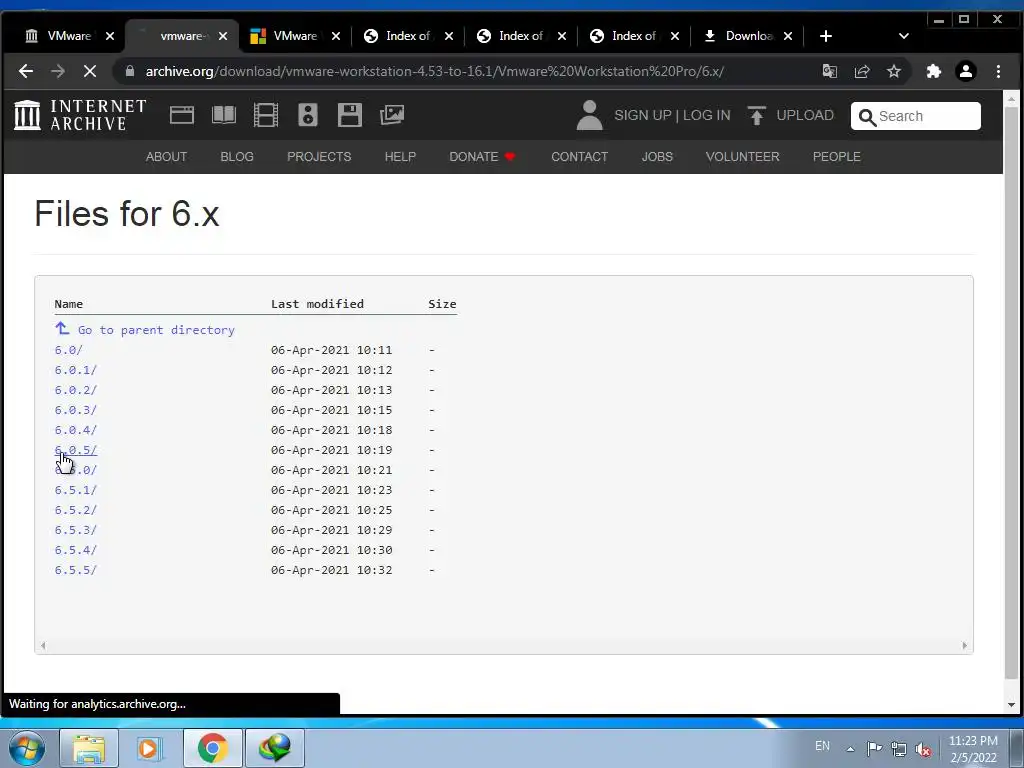The height and width of the screenshot is (768, 1024).
Task: Open the Texts book icon
Action: click(x=223, y=115)
